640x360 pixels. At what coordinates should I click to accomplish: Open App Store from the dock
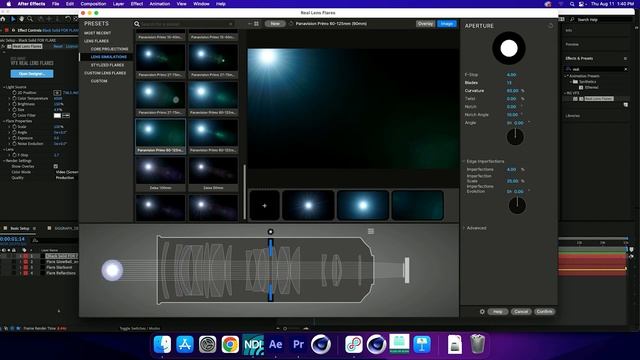pos(185,344)
